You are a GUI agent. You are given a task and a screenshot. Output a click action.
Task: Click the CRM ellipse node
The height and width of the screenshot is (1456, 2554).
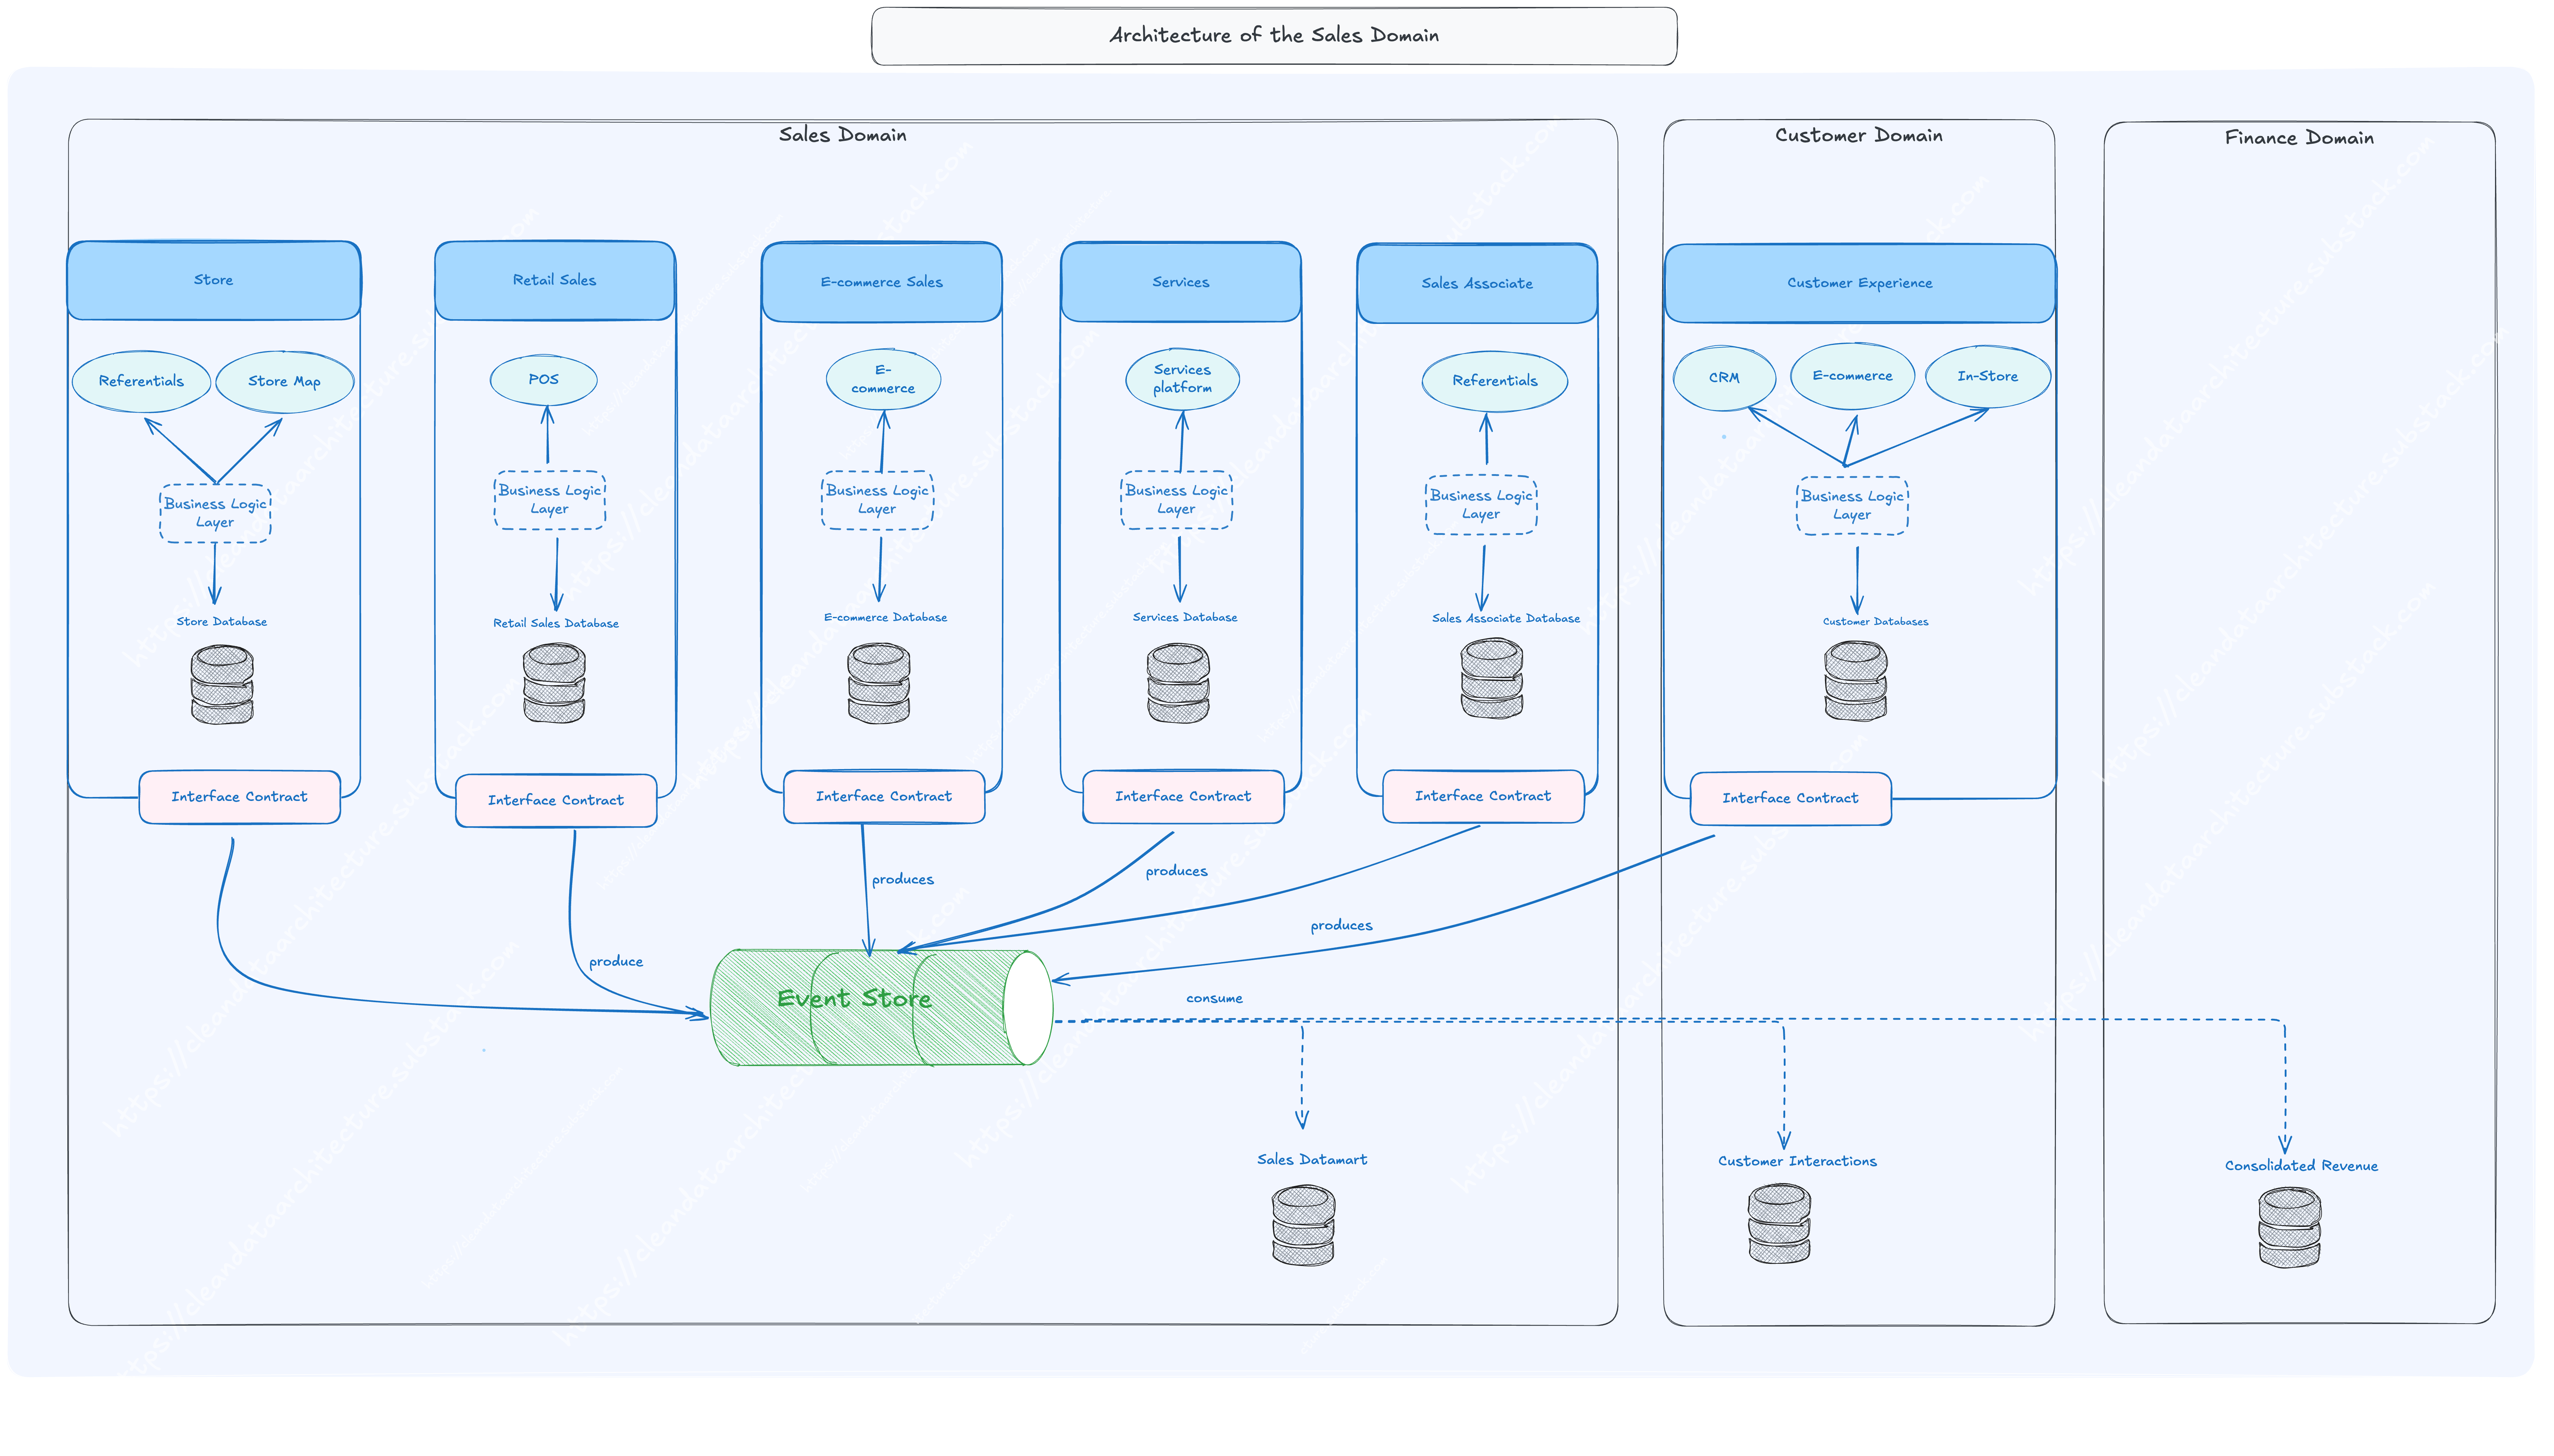pos(1724,378)
